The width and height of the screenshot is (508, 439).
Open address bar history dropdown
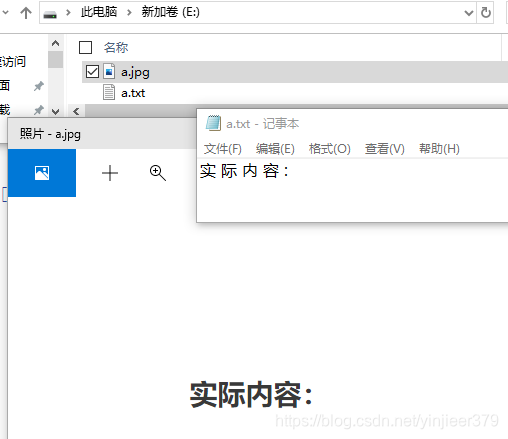click(469, 13)
